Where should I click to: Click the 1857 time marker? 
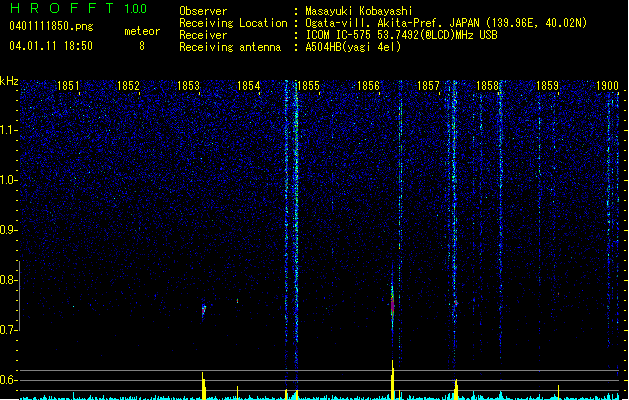point(428,86)
